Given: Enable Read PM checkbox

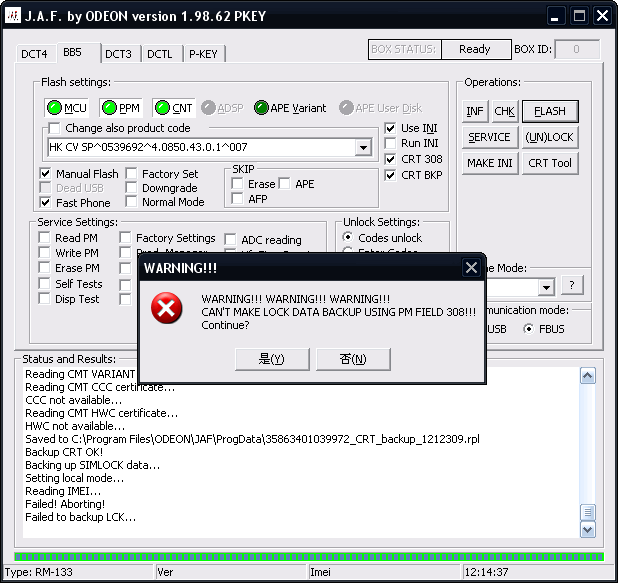Looking at the screenshot, I should click(45, 238).
